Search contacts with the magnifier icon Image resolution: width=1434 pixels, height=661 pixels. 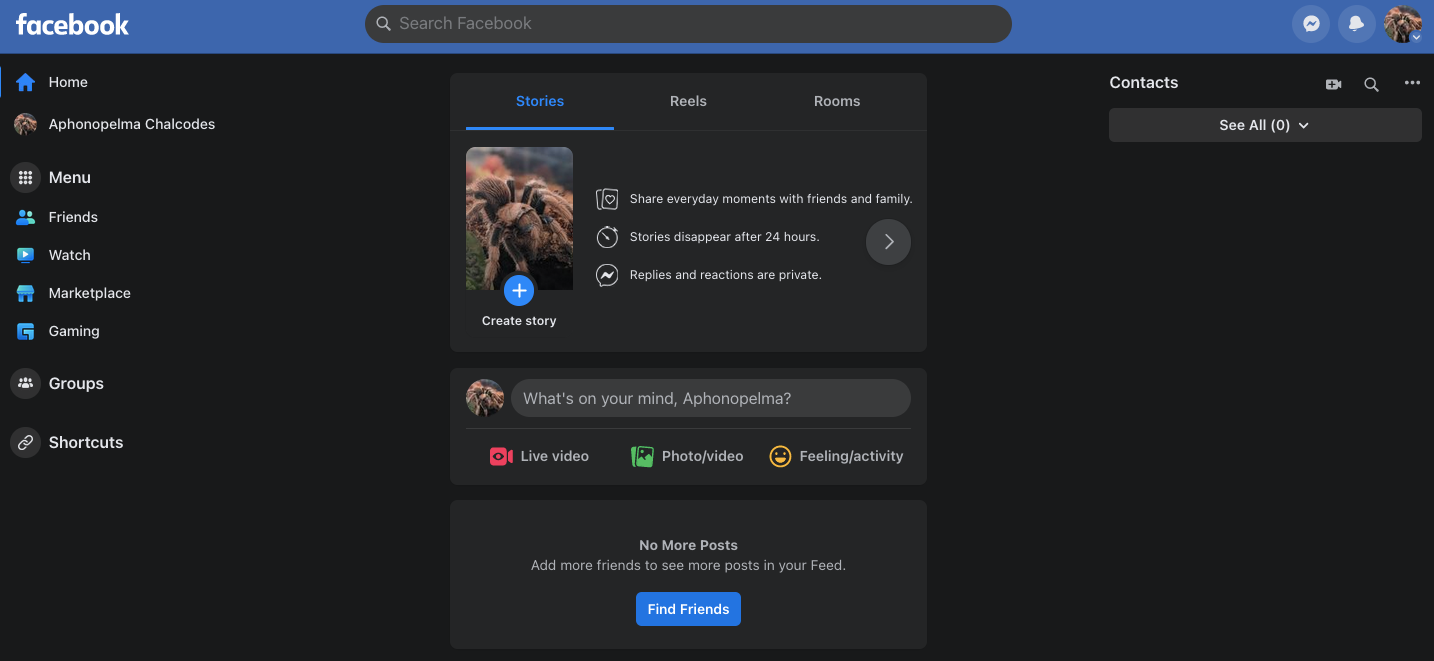click(1371, 85)
